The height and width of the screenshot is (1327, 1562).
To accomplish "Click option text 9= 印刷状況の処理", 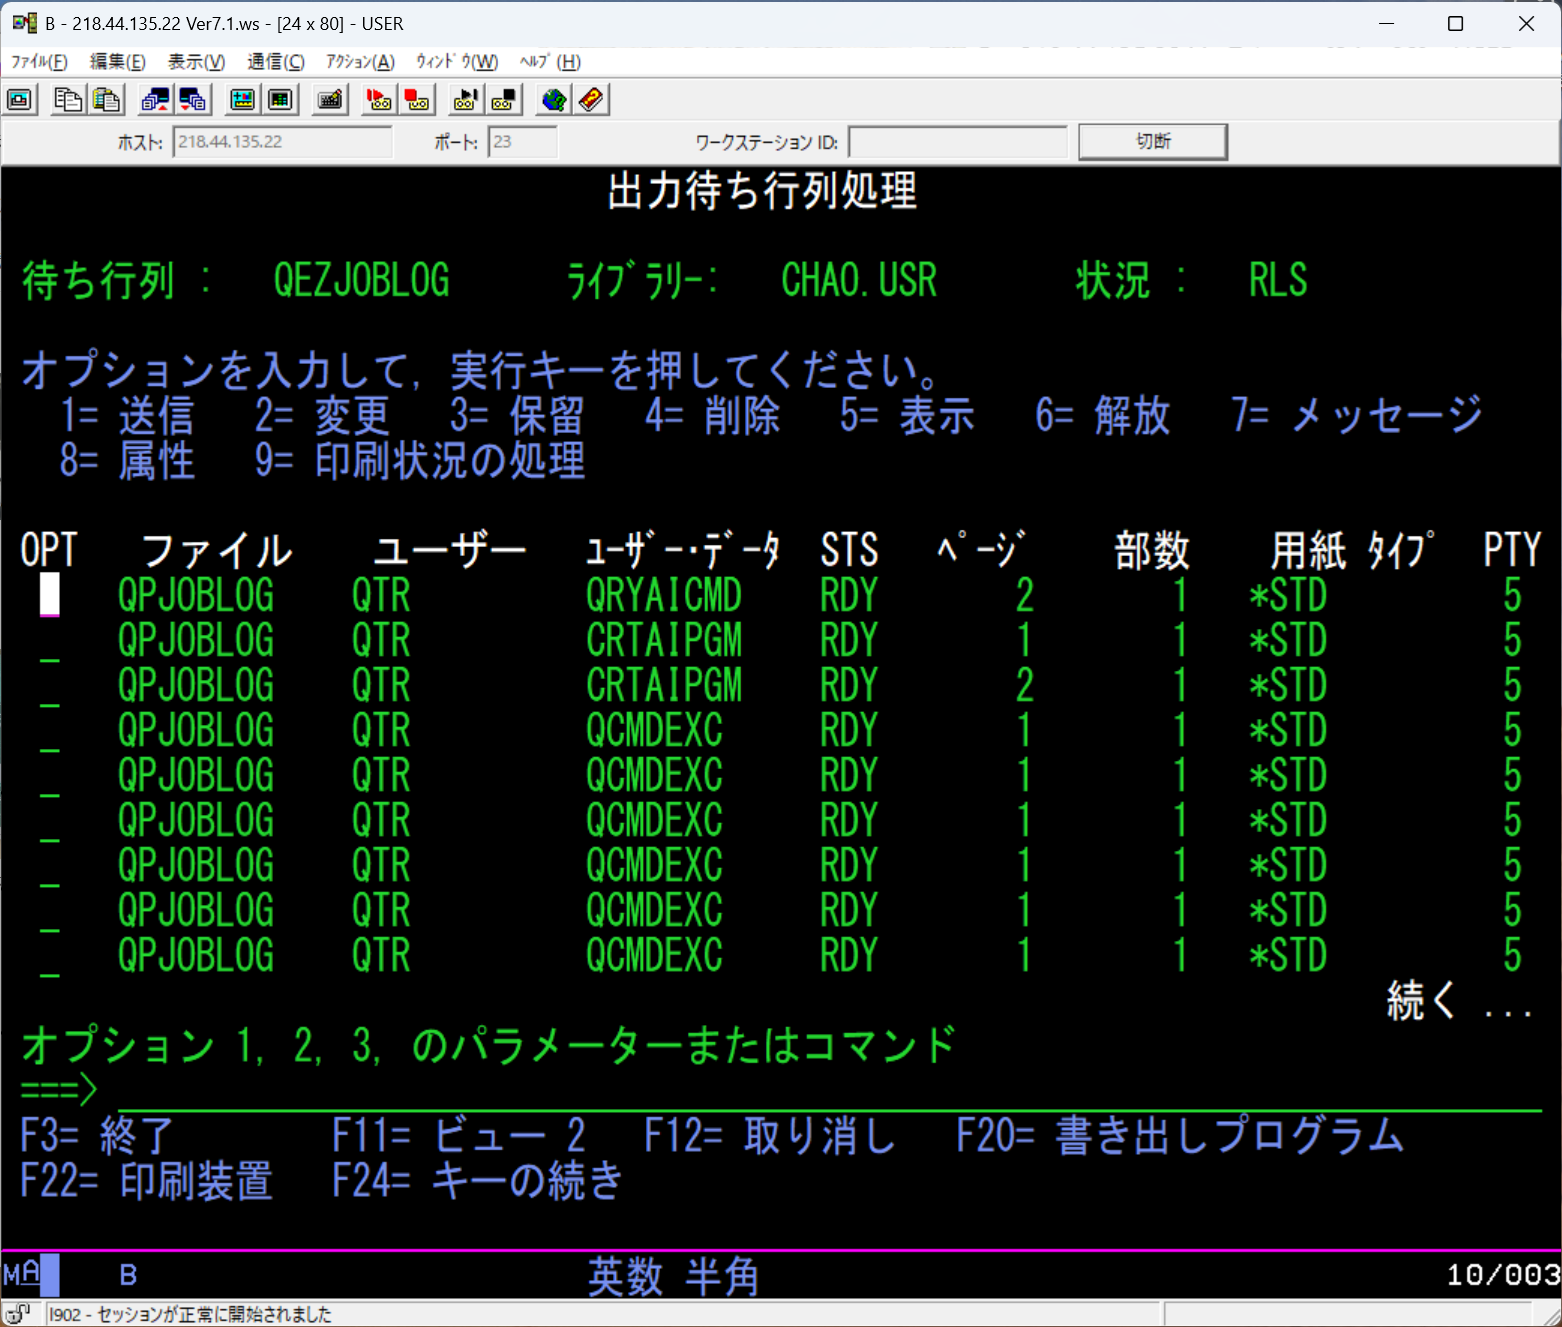I will pyautogui.click(x=420, y=461).
